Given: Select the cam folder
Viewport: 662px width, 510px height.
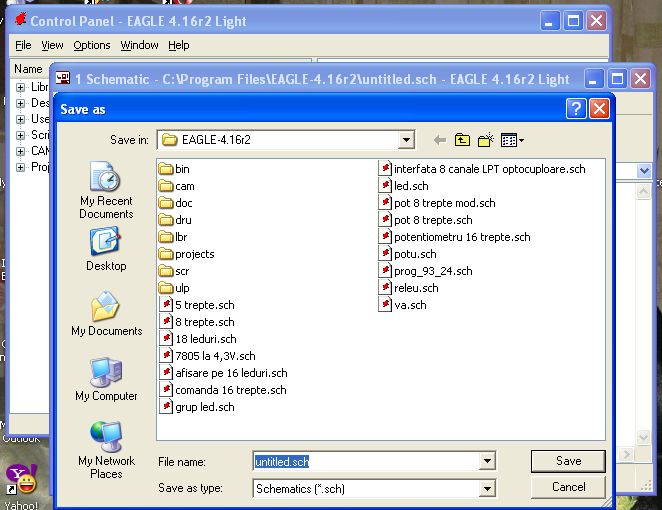Looking at the screenshot, I should tap(177, 186).
